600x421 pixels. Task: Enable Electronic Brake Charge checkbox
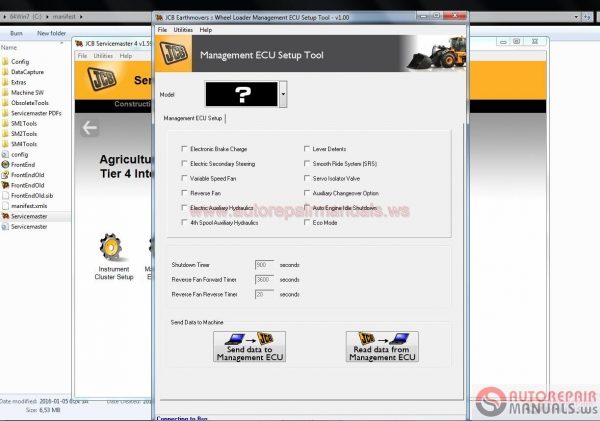pyautogui.click(x=184, y=148)
